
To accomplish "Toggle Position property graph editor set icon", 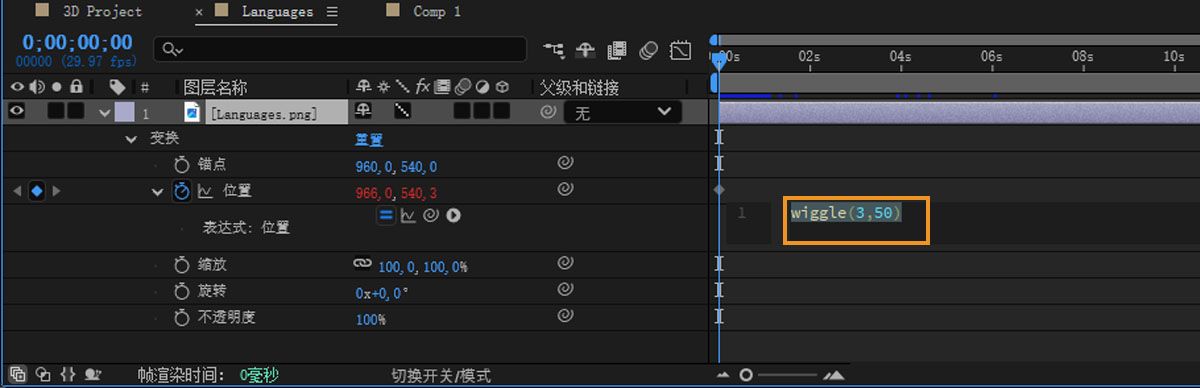I will [x=205, y=191].
